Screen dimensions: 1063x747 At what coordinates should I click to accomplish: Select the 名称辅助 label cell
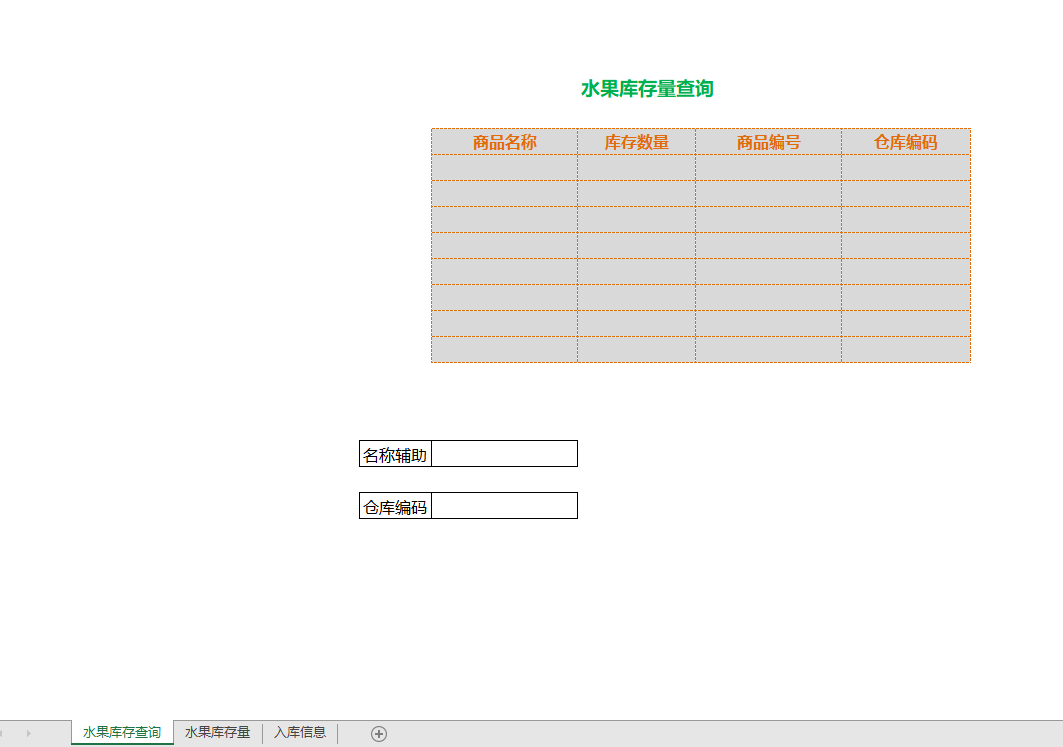[x=395, y=455]
